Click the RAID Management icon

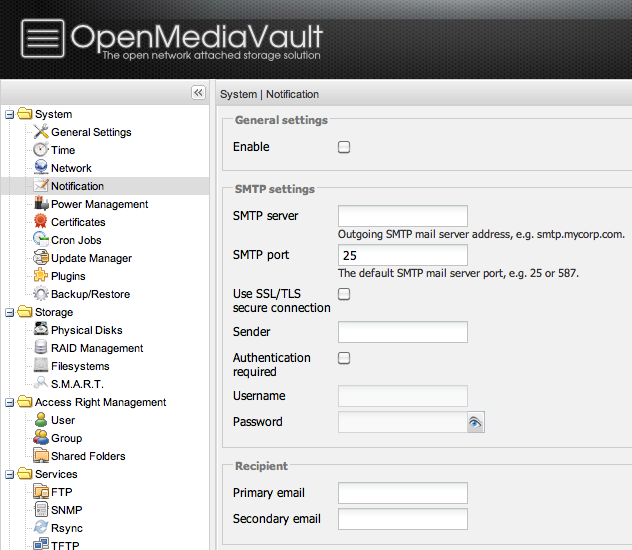41,348
